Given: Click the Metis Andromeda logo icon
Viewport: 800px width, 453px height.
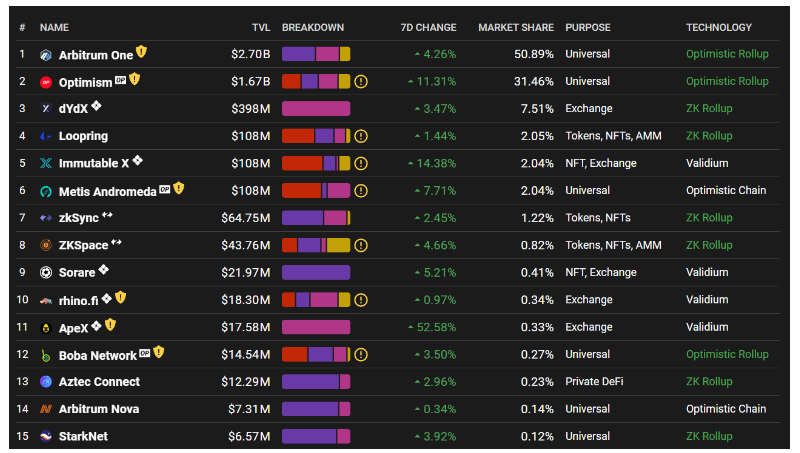Looking at the screenshot, I should 46,191.
